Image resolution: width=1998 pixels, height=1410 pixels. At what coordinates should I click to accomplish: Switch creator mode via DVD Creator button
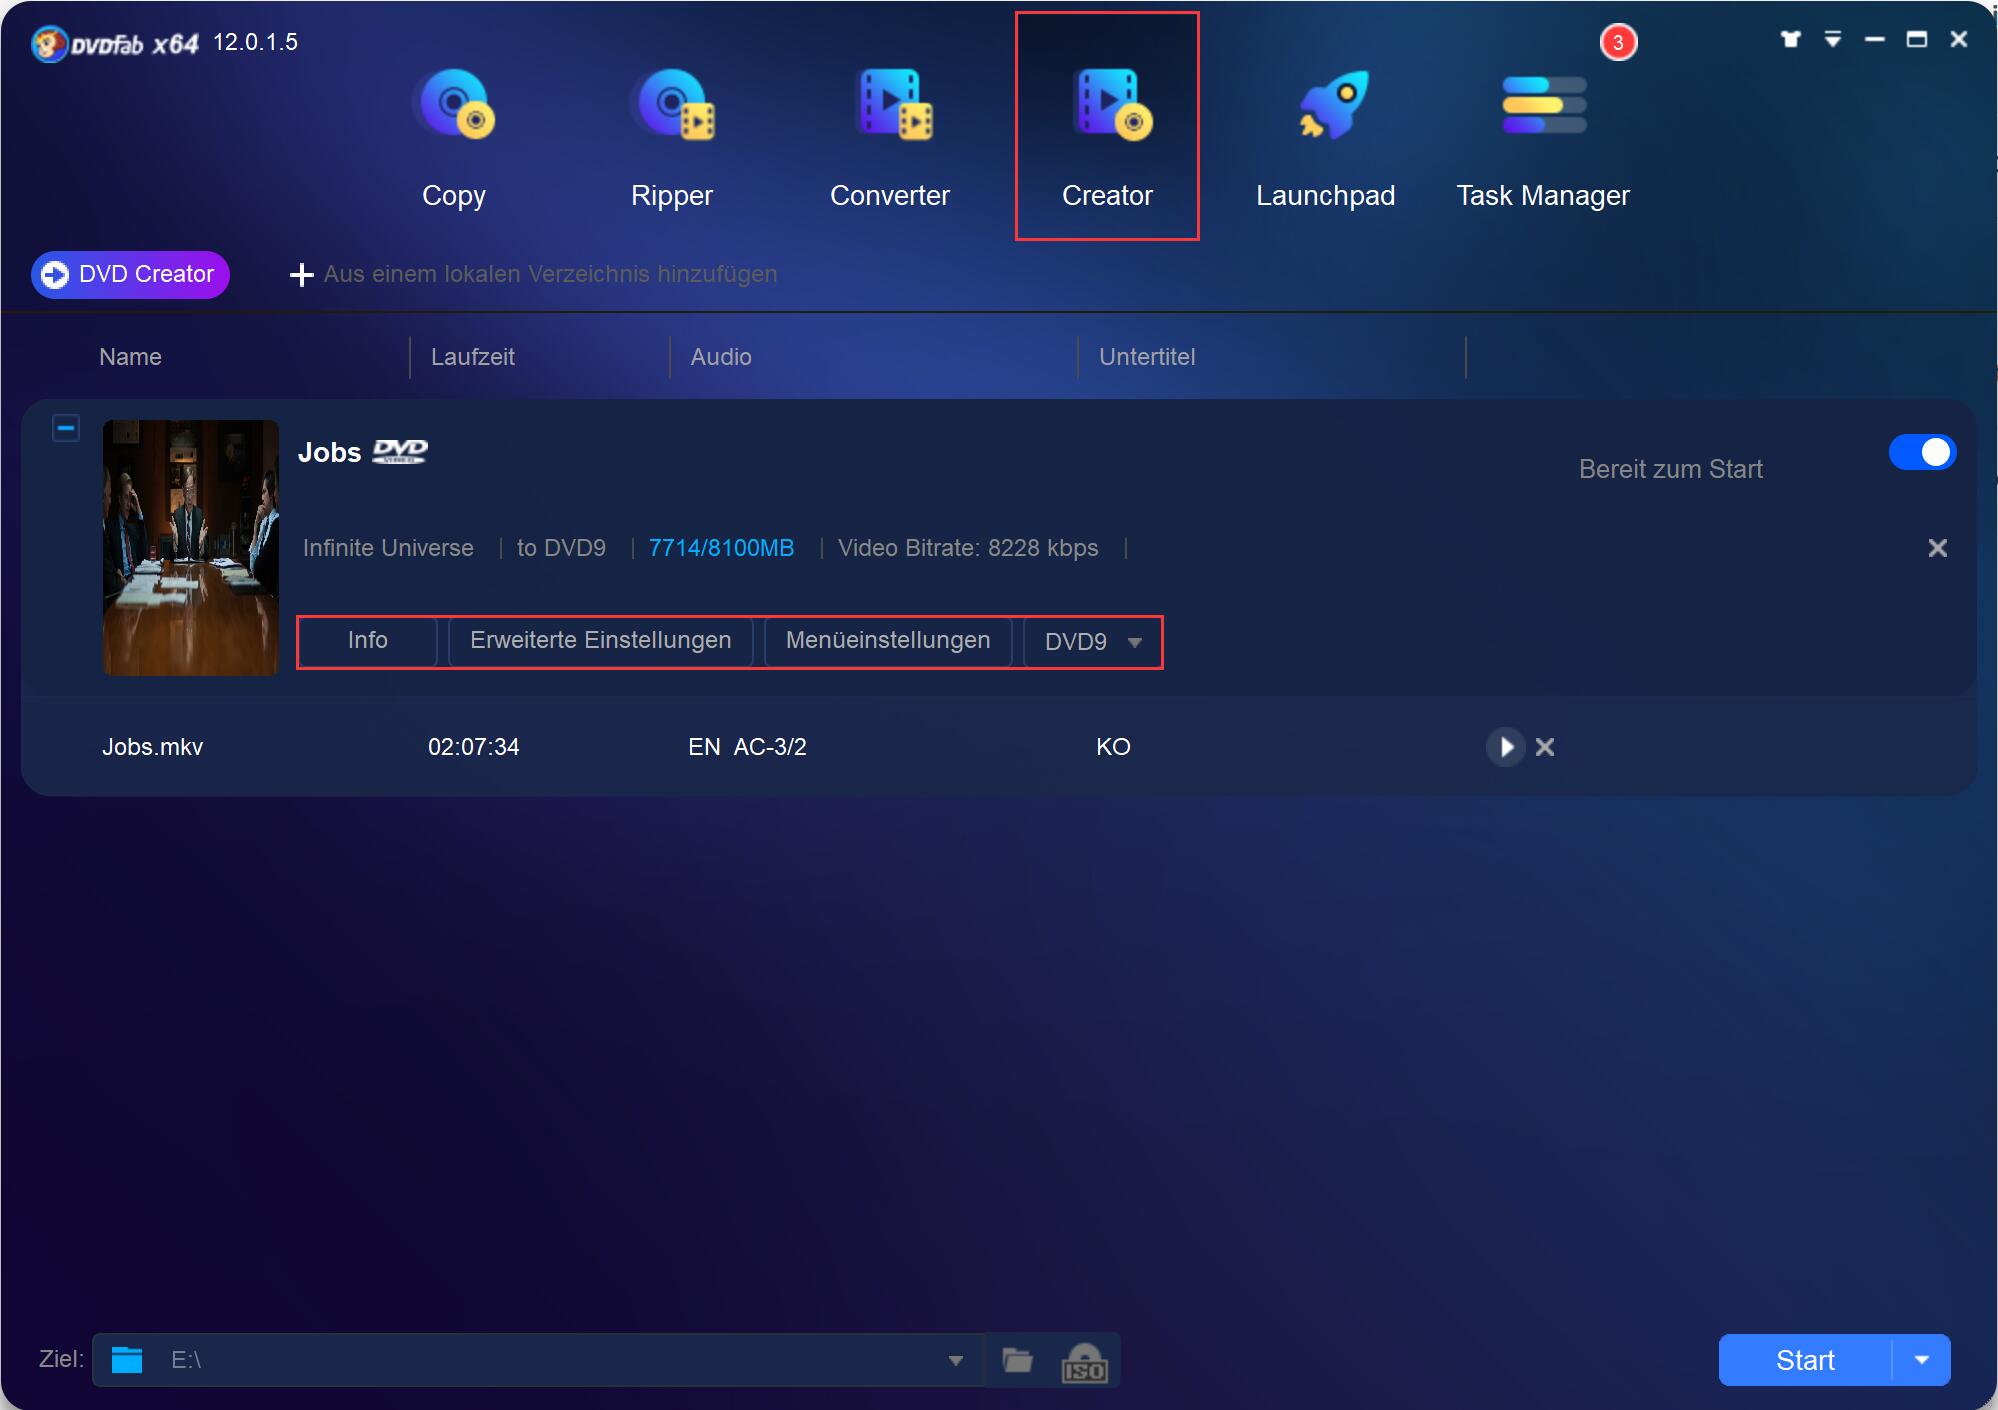(131, 274)
